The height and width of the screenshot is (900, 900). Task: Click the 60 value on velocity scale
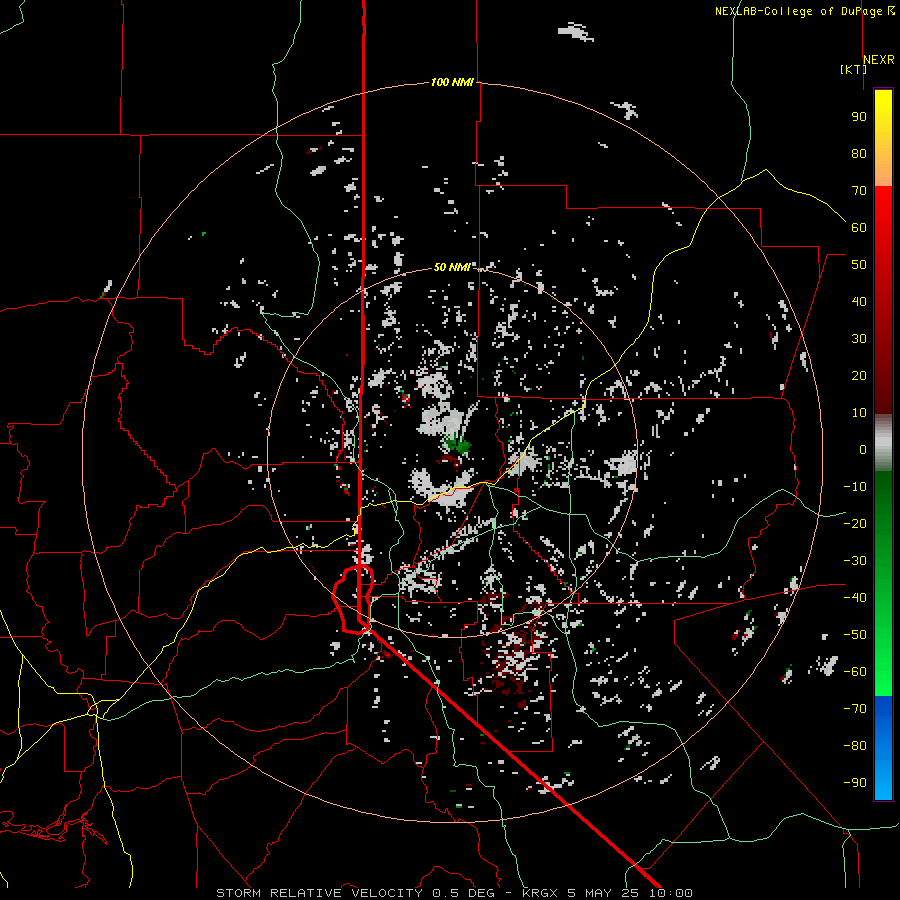[x=859, y=227]
